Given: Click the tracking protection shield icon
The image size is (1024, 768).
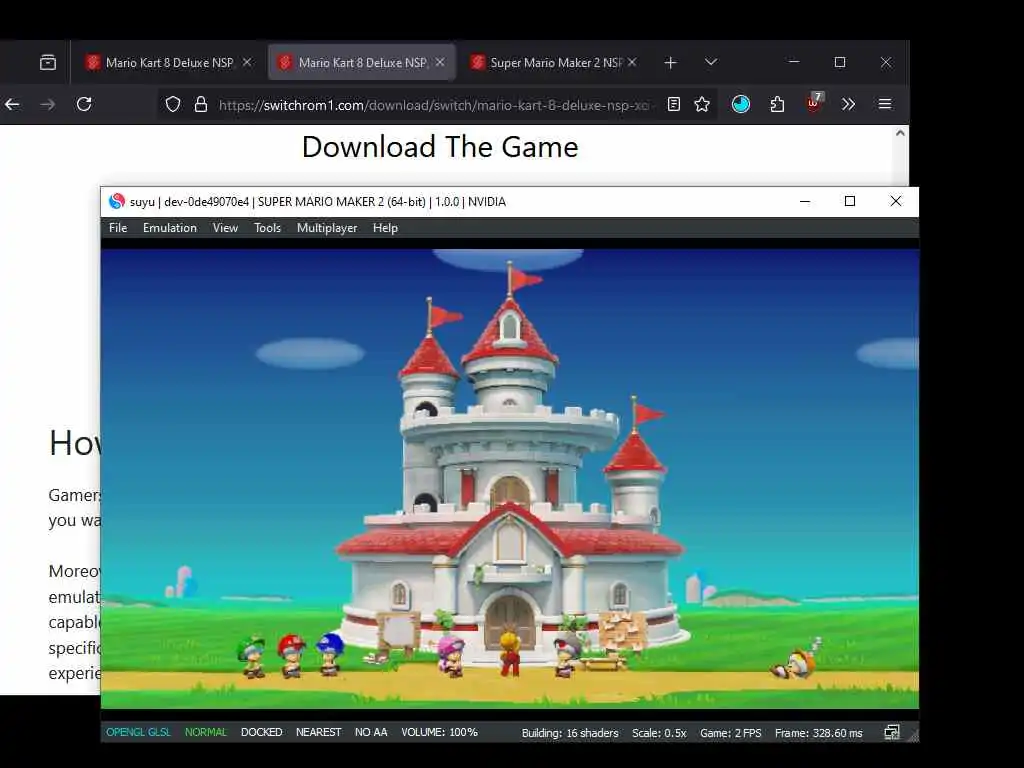Looking at the screenshot, I should click(172, 104).
